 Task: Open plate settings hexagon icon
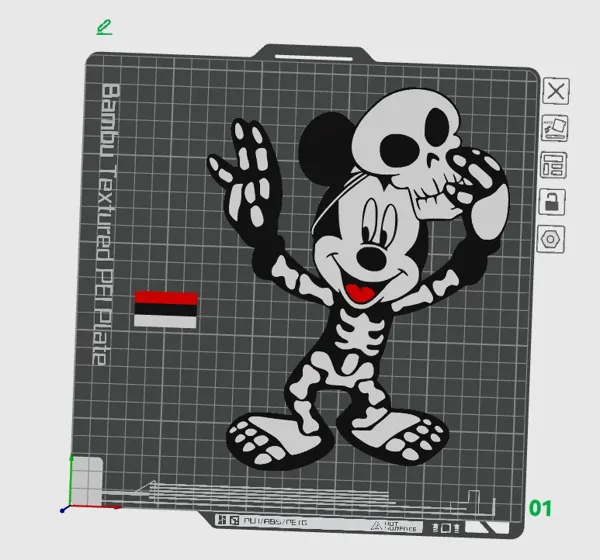[551, 239]
